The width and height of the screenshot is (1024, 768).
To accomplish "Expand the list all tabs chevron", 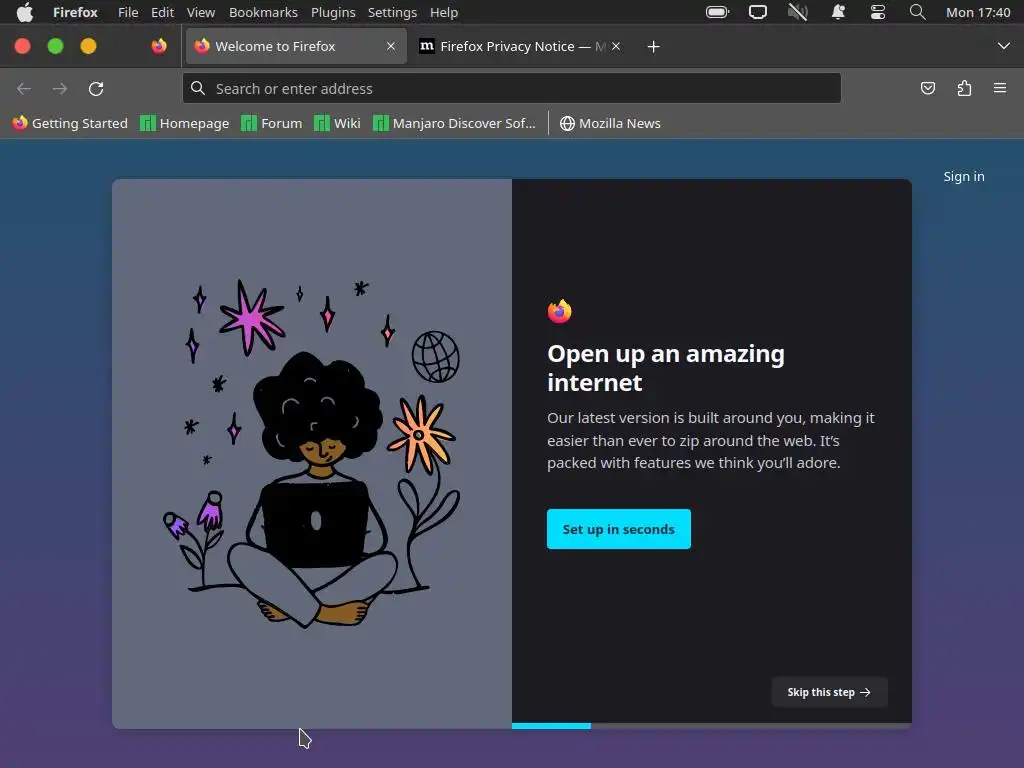I will point(1004,46).
